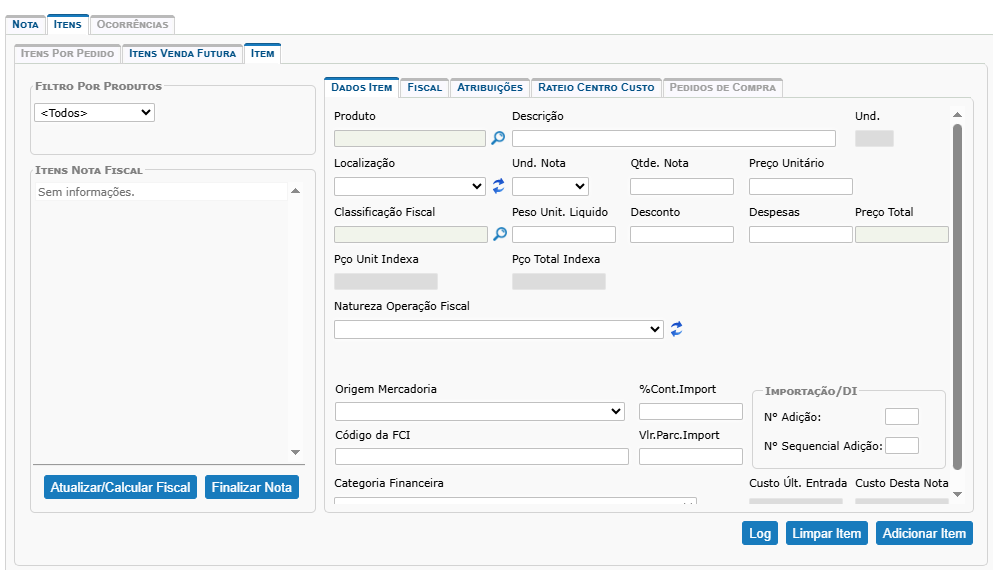Click the Adicionar Item button

tap(924, 533)
